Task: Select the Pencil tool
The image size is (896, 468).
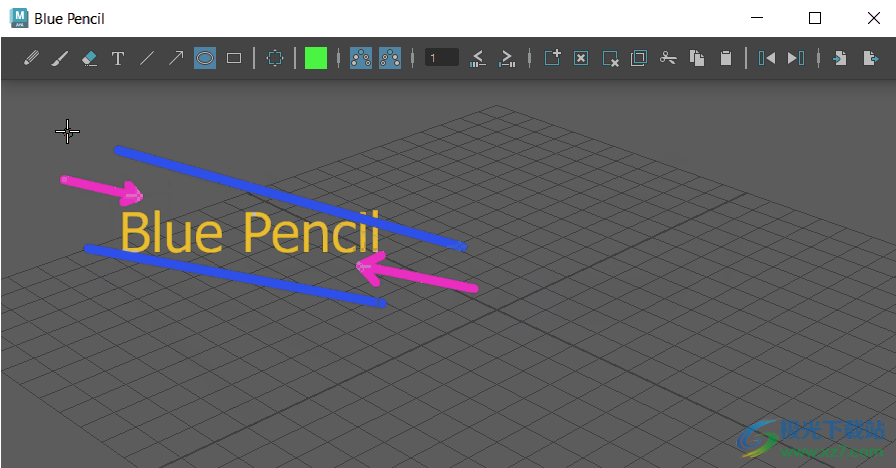Action: [x=31, y=58]
